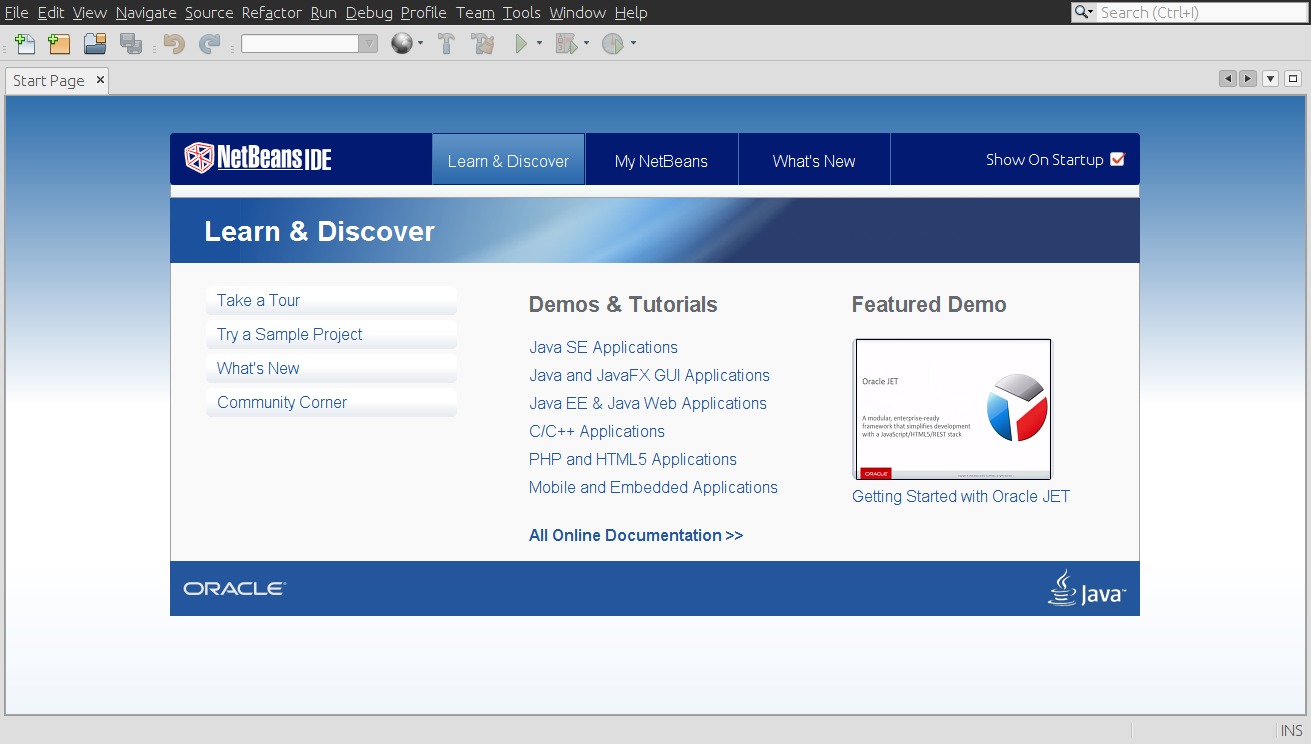
Task: Click the green Run Project play icon
Action: point(520,44)
